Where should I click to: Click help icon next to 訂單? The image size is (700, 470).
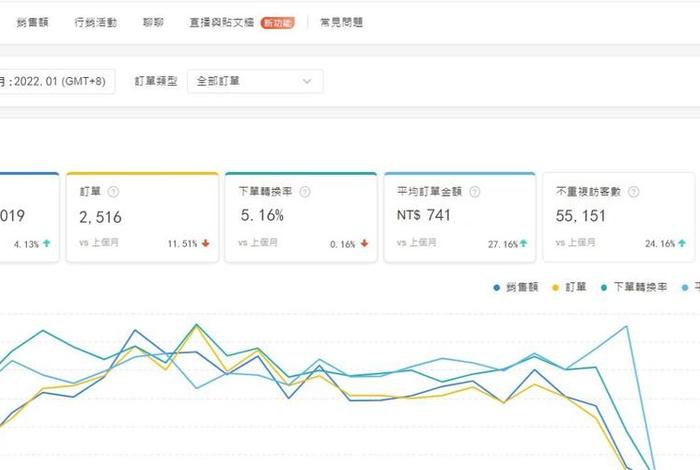pos(113,192)
